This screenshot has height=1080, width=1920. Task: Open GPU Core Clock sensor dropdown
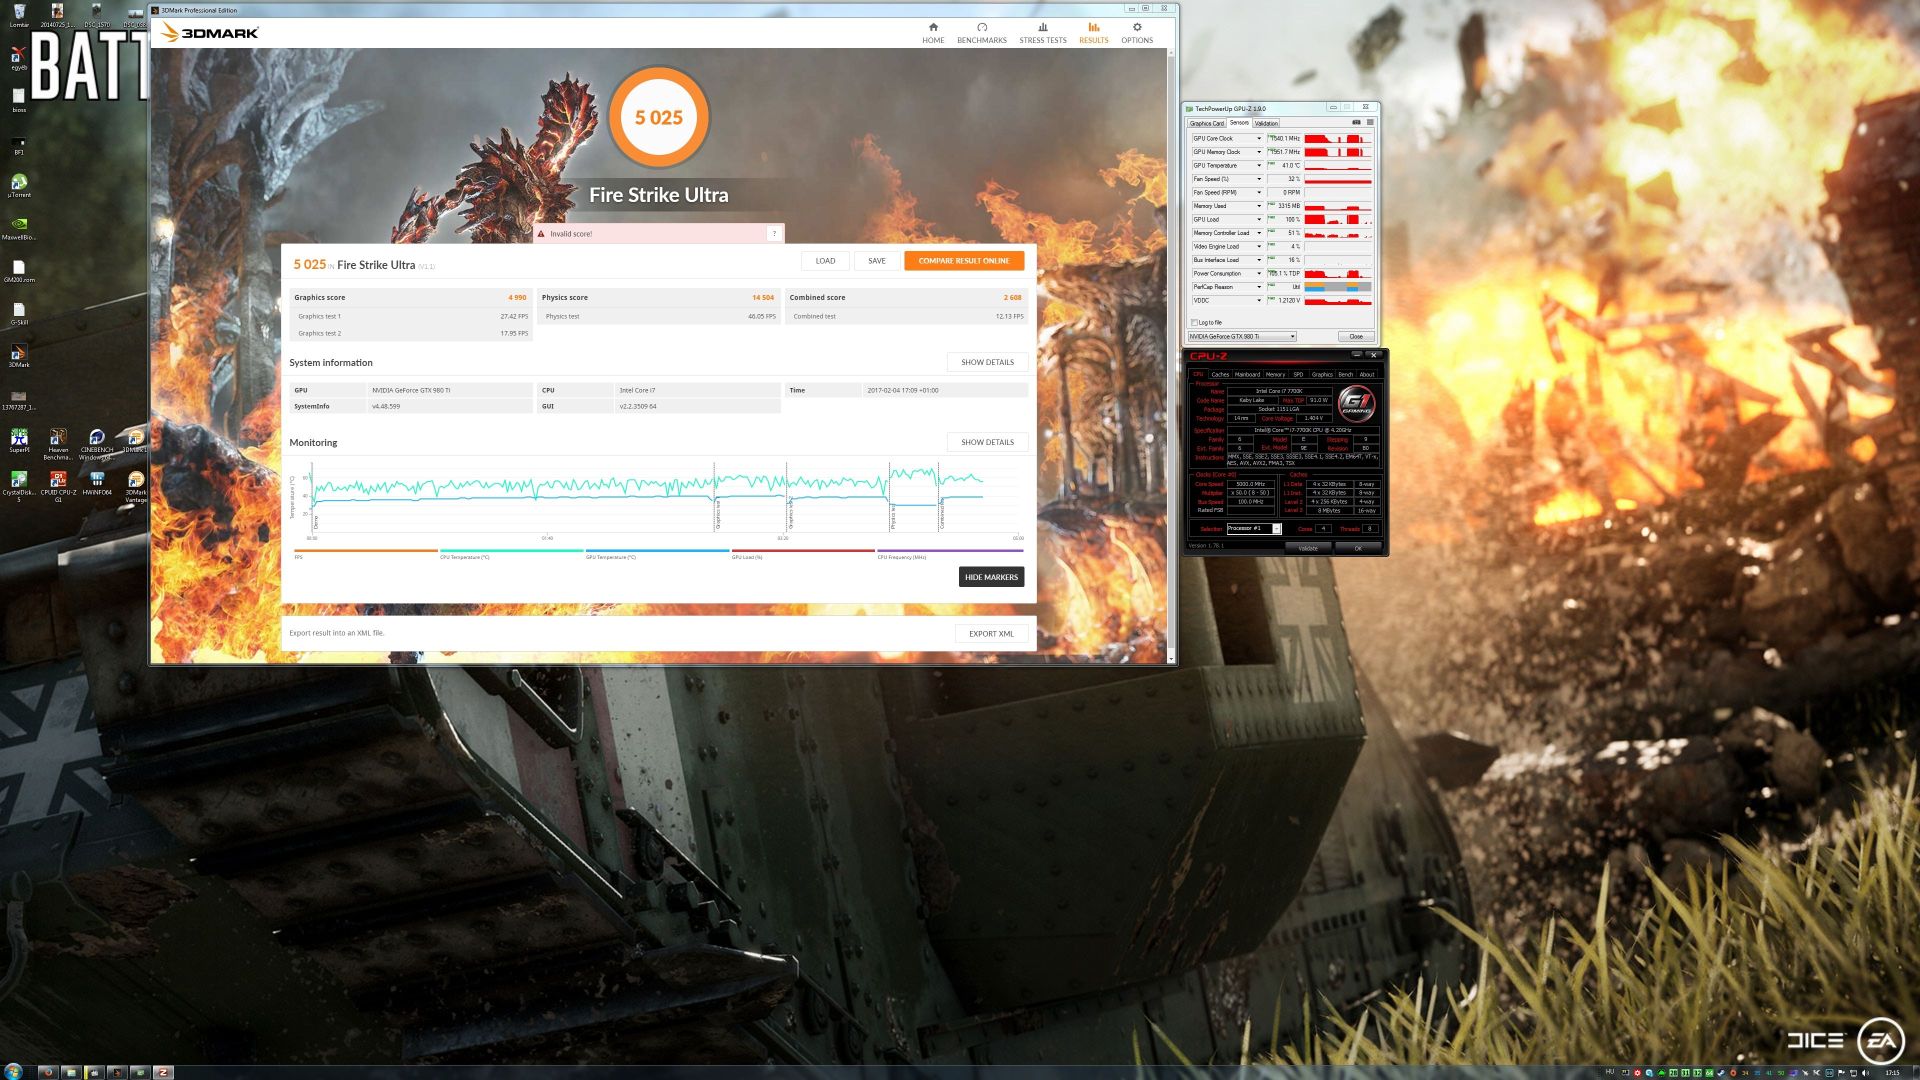coord(1259,139)
